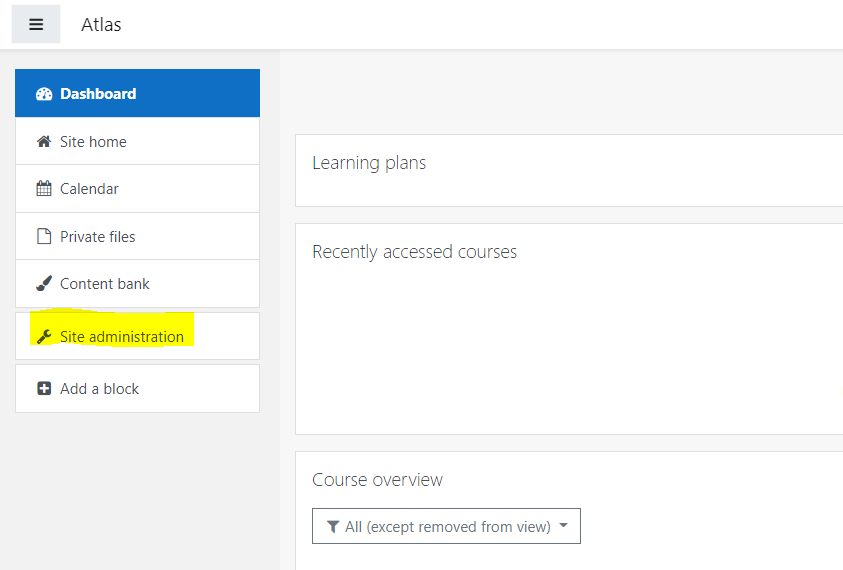
Task: Click the filter funnel icon in Course overview
Action: (333, 527)
